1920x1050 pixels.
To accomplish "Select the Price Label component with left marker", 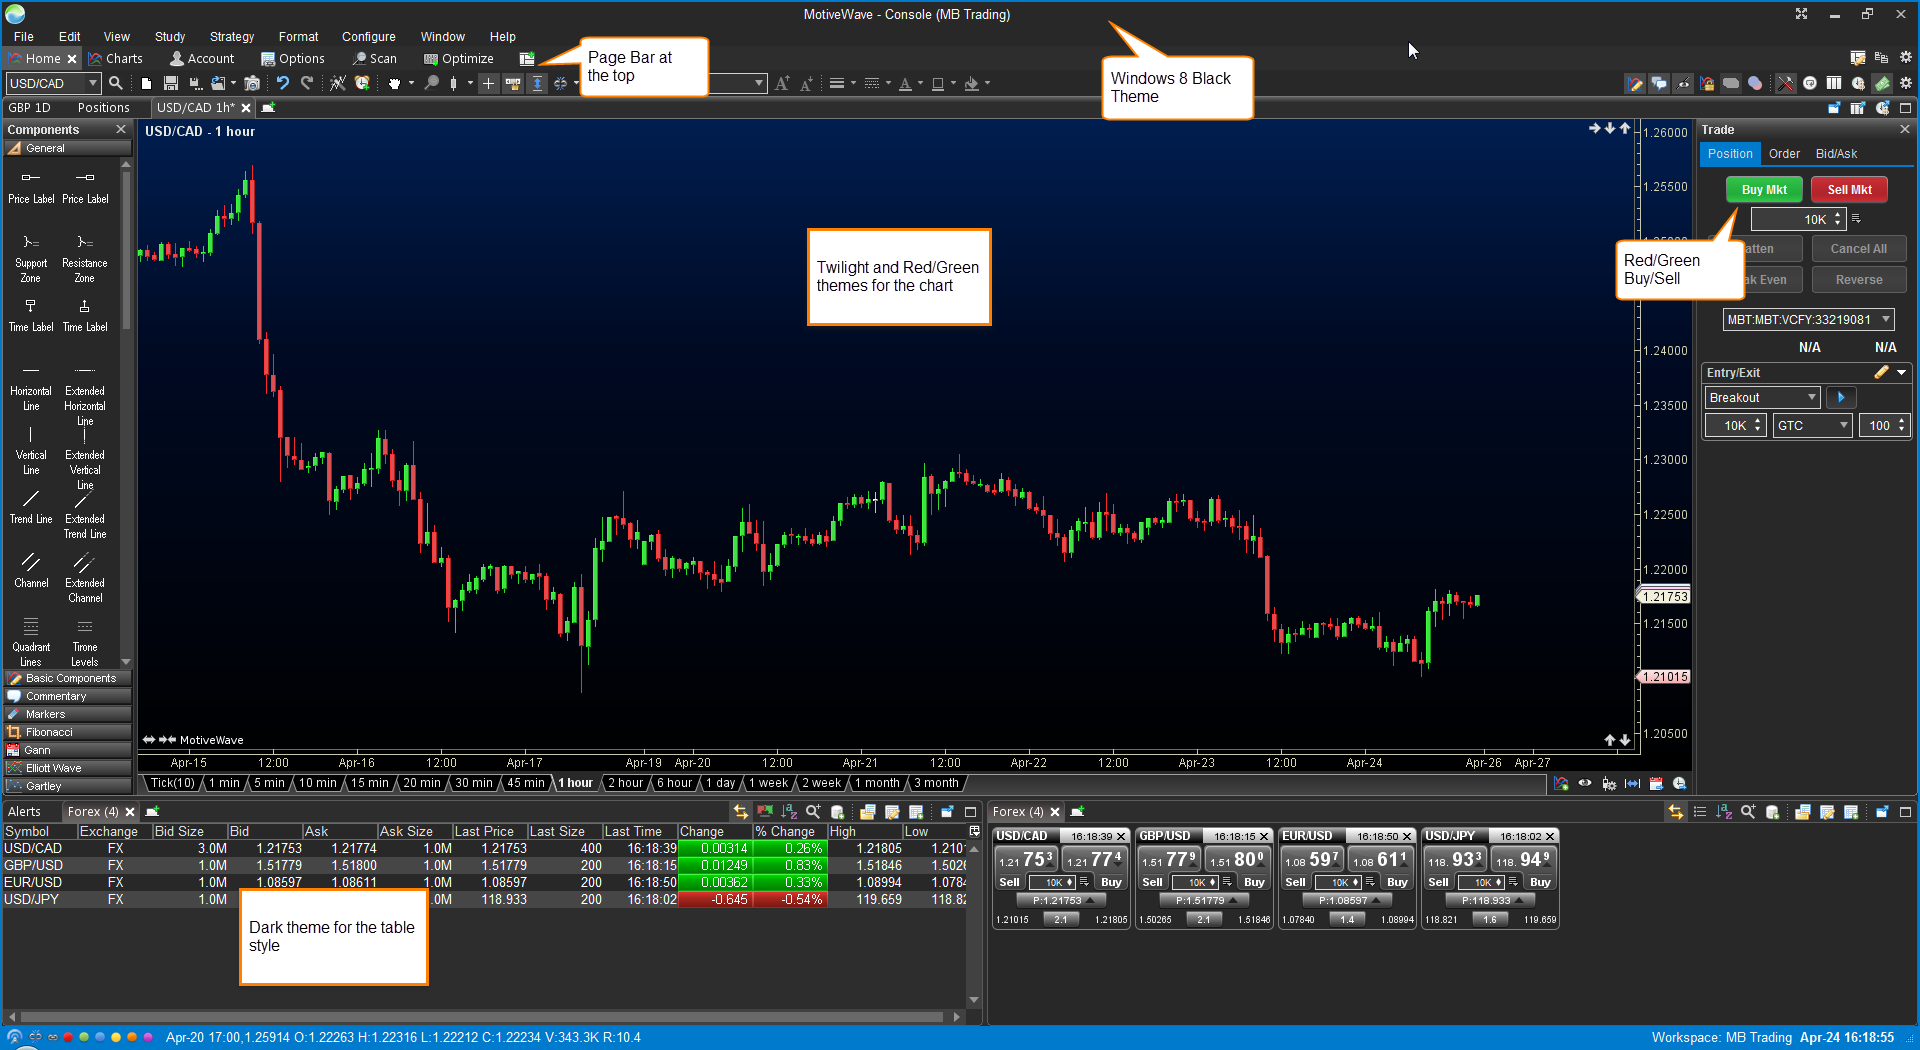I will pyautogui.click(x=31, y=186).
